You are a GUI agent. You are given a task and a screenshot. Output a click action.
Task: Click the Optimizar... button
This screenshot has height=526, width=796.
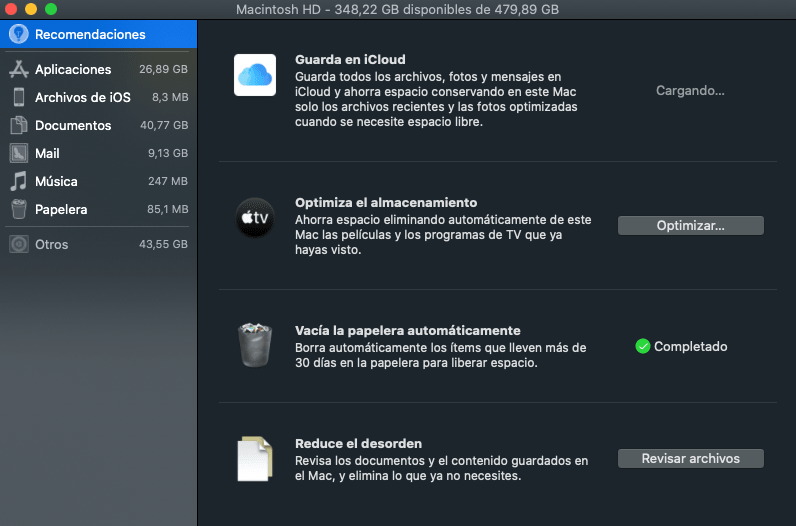tap(690, 225)
